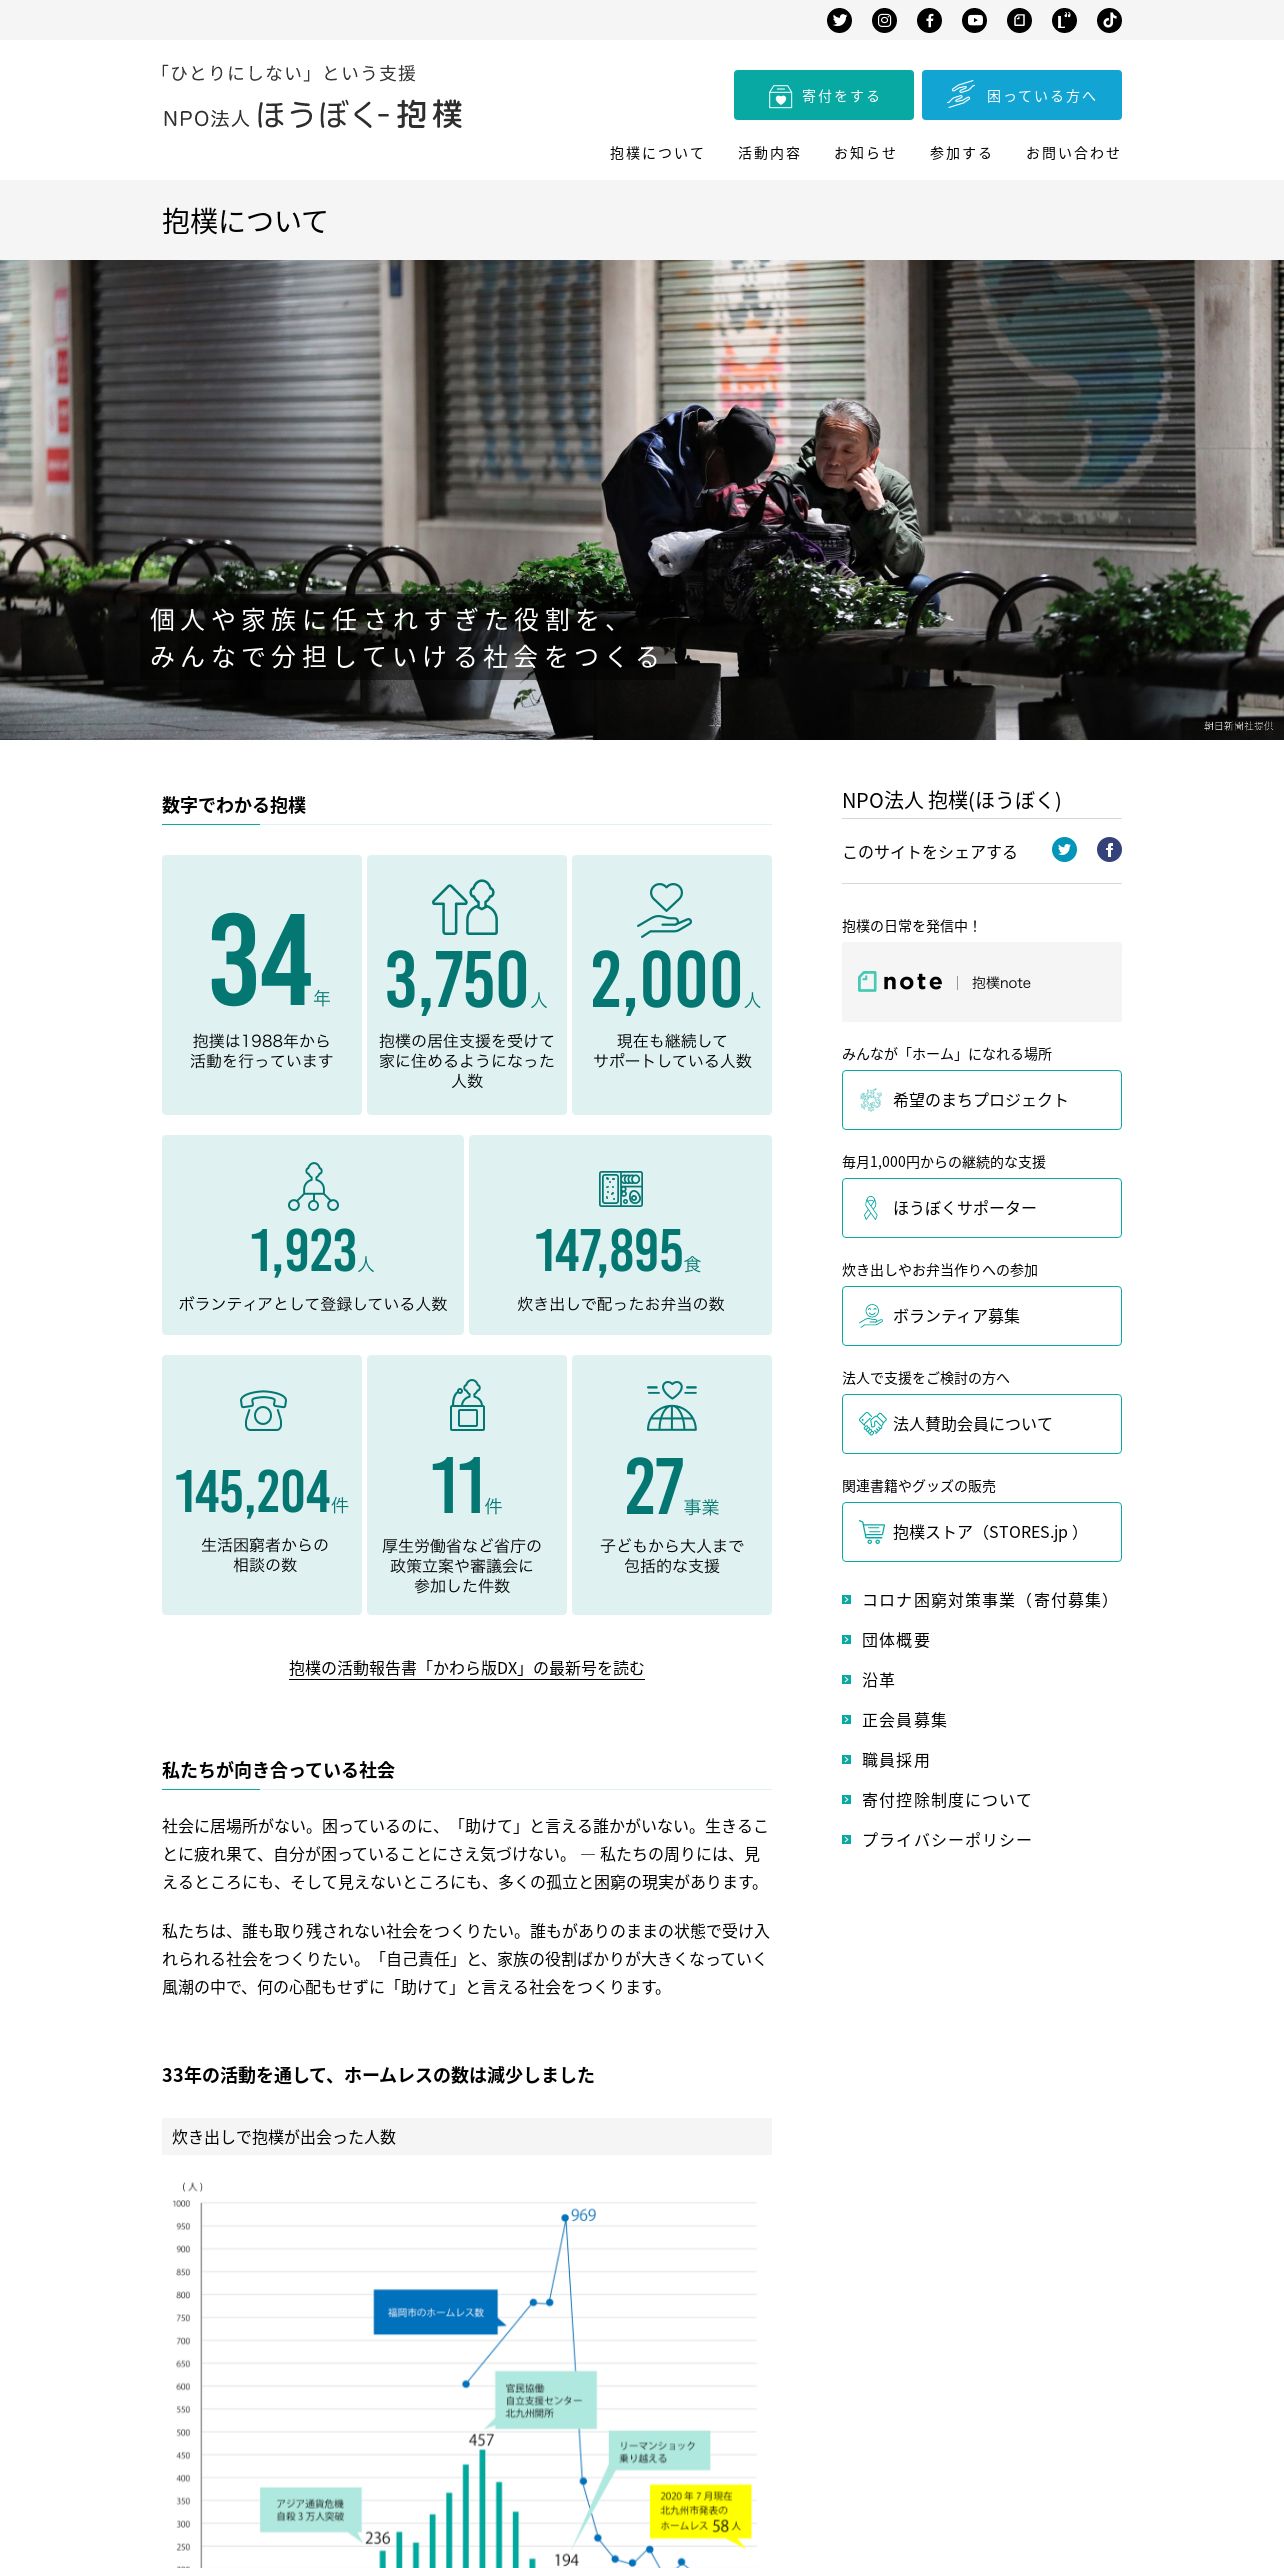
Task: Open the YouTube icon in the top bar
Action: pos(974,20)
